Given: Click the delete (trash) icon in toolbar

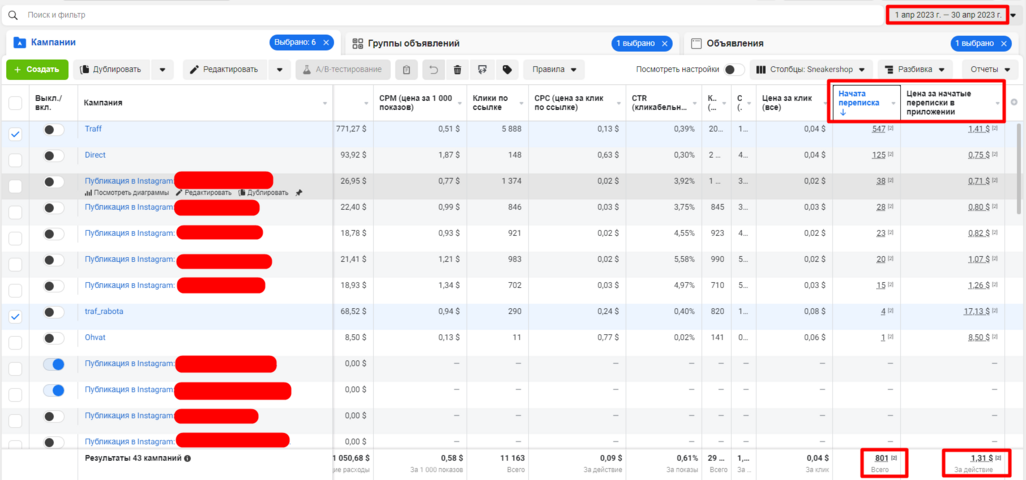Looking at the screenshot, I should (457, 70).
